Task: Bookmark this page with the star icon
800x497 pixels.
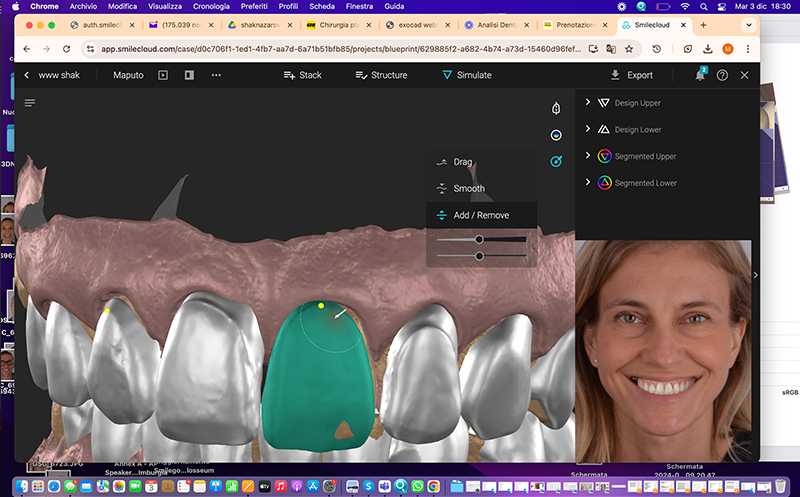Action: point(629,49)
